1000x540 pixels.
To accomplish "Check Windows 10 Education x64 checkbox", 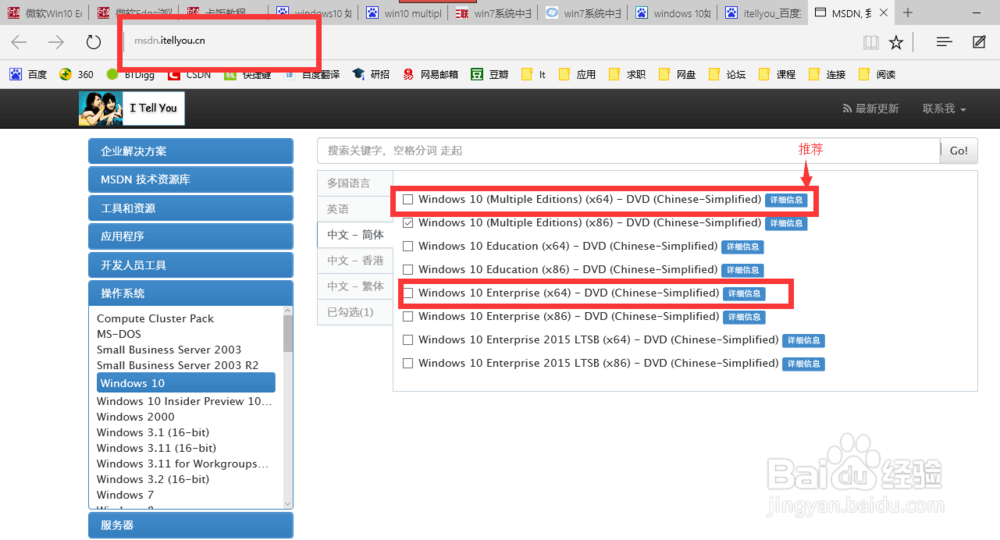I will pos(408,246).
